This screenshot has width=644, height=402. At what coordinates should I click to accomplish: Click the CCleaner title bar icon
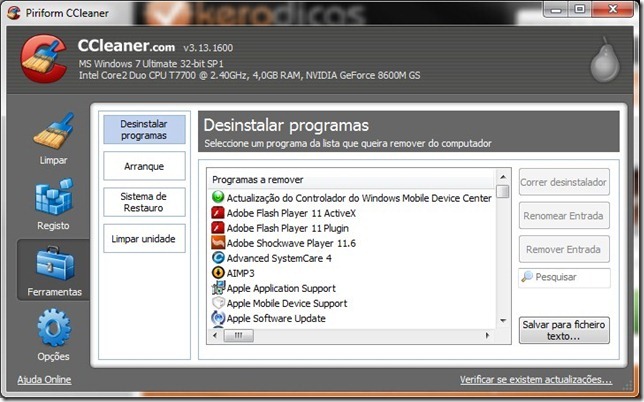coord(13,12)
